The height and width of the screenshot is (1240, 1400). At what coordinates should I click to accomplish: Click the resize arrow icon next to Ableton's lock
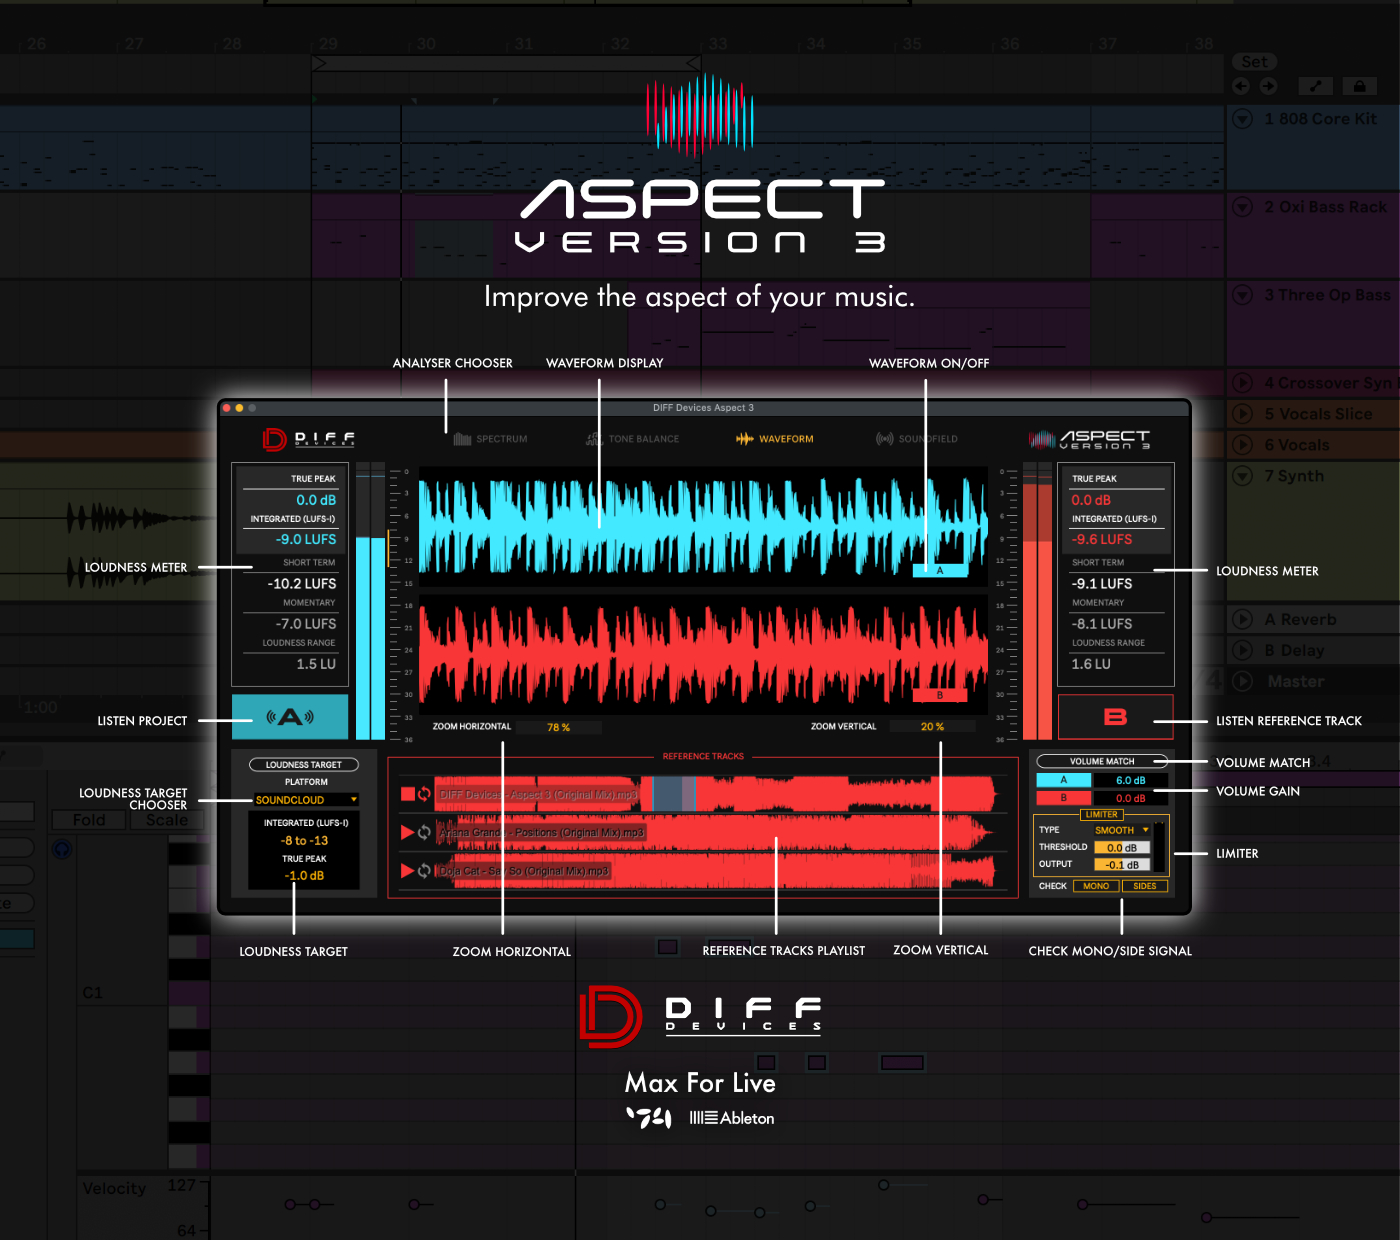click(x=1315, y=86)
